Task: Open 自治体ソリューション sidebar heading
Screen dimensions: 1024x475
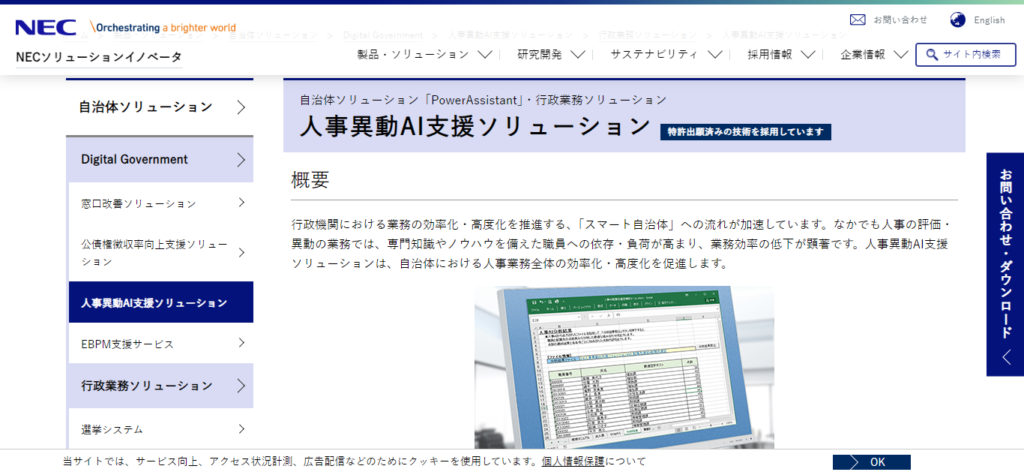Action: (x=160, y=107)
